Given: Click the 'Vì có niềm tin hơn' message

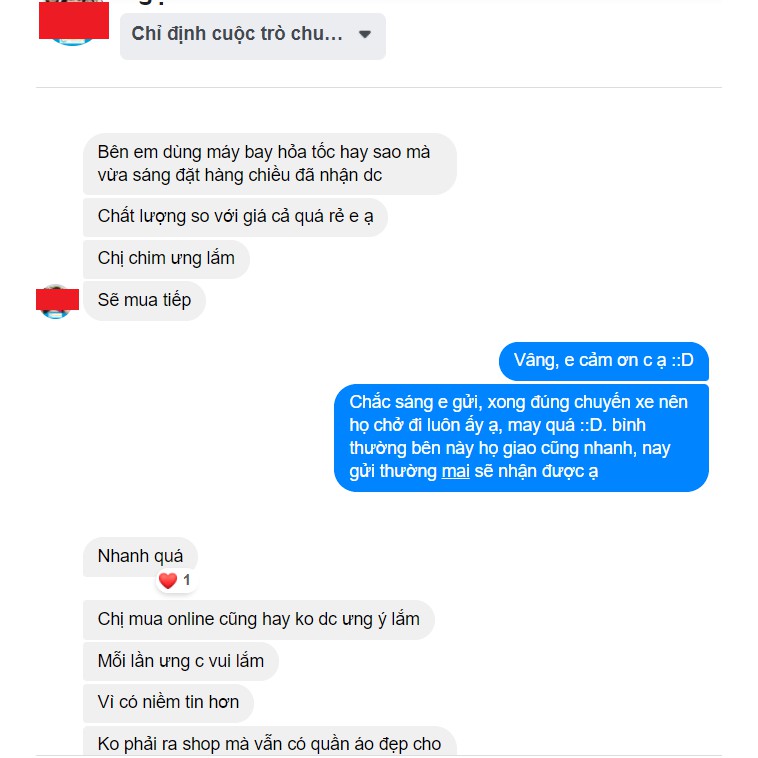Looking at the screenshot, I should pyautogui.click(x=168, y=703).
